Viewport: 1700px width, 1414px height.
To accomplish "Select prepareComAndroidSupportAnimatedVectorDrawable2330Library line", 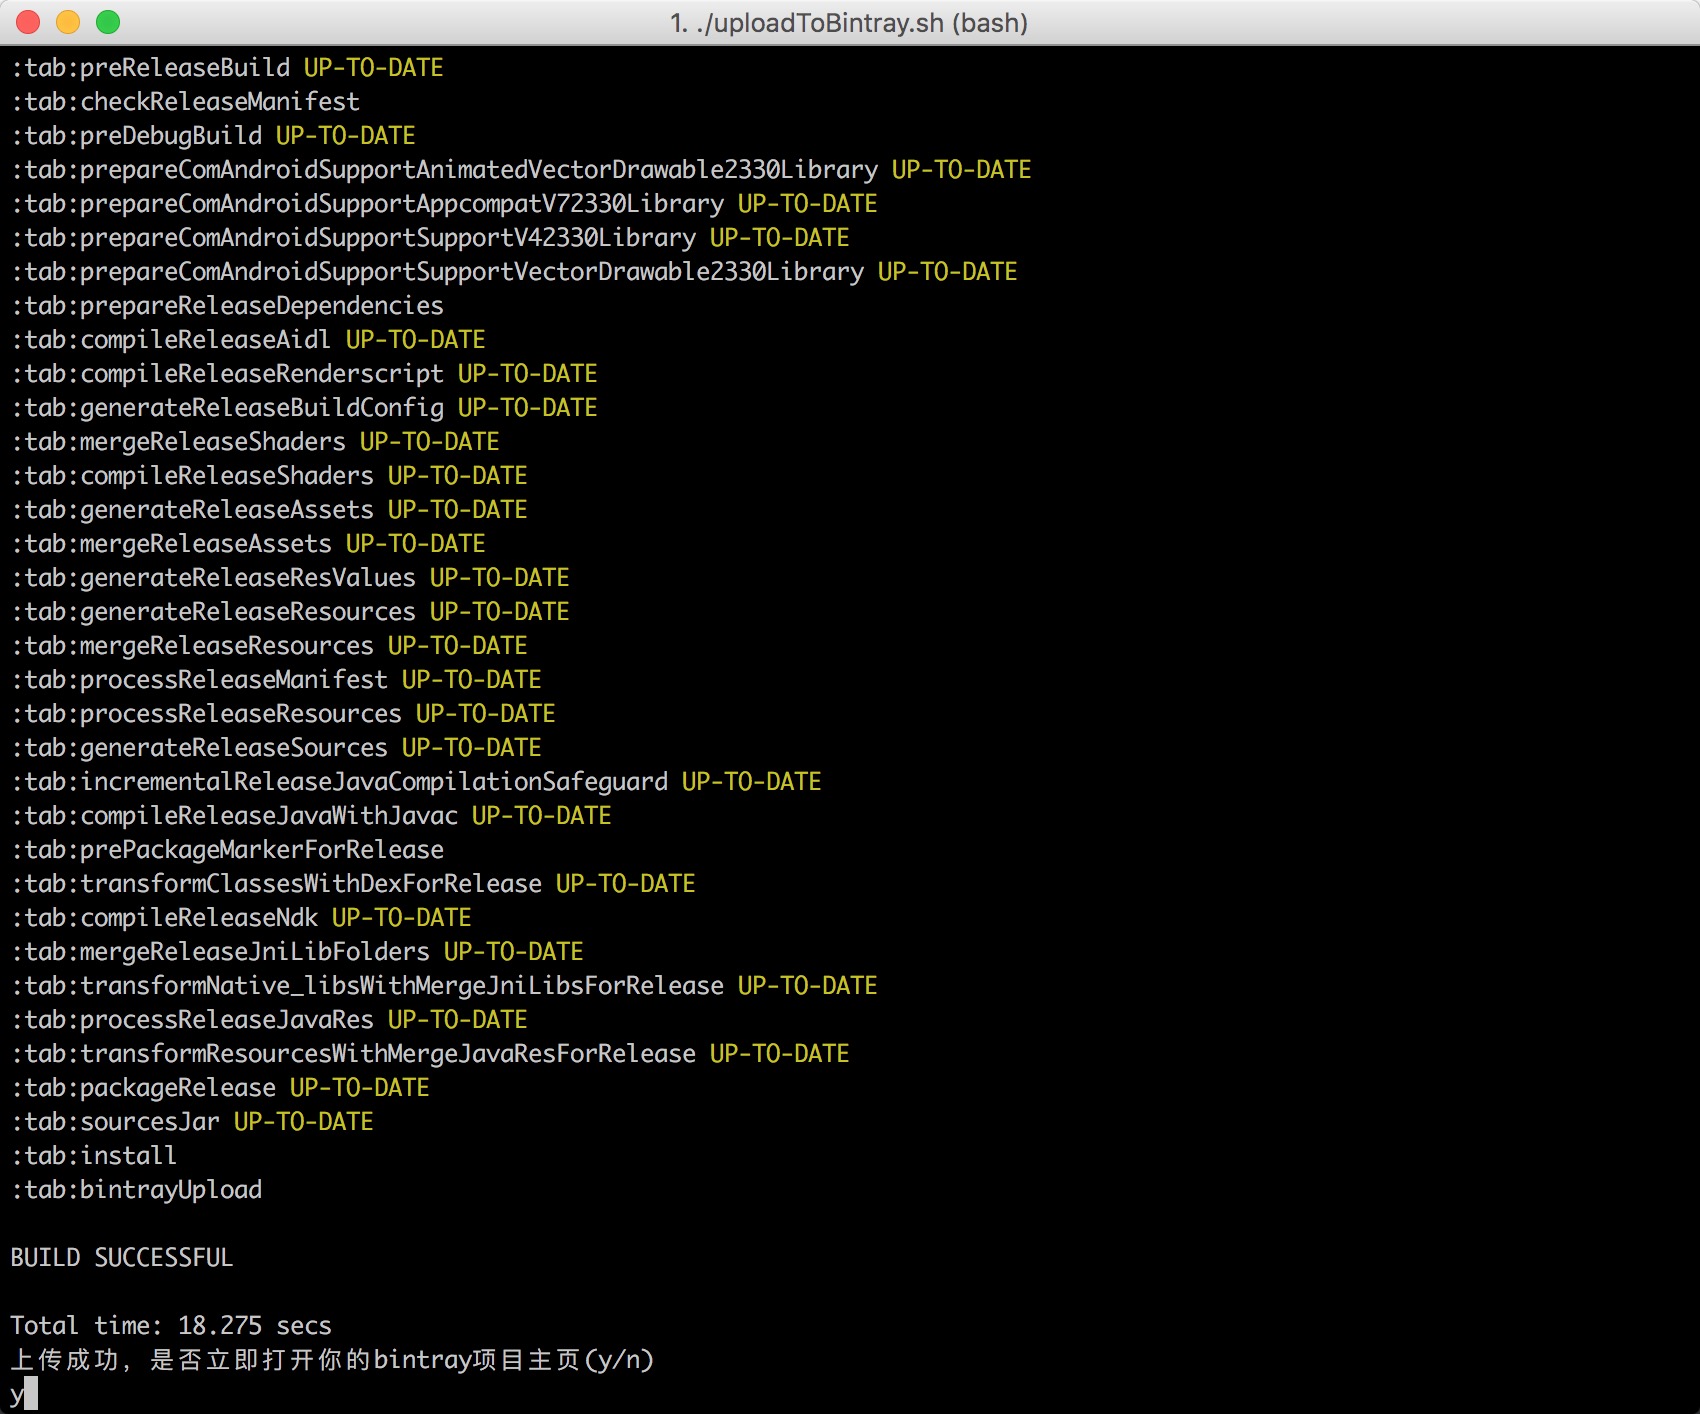I will coord(521,170).
